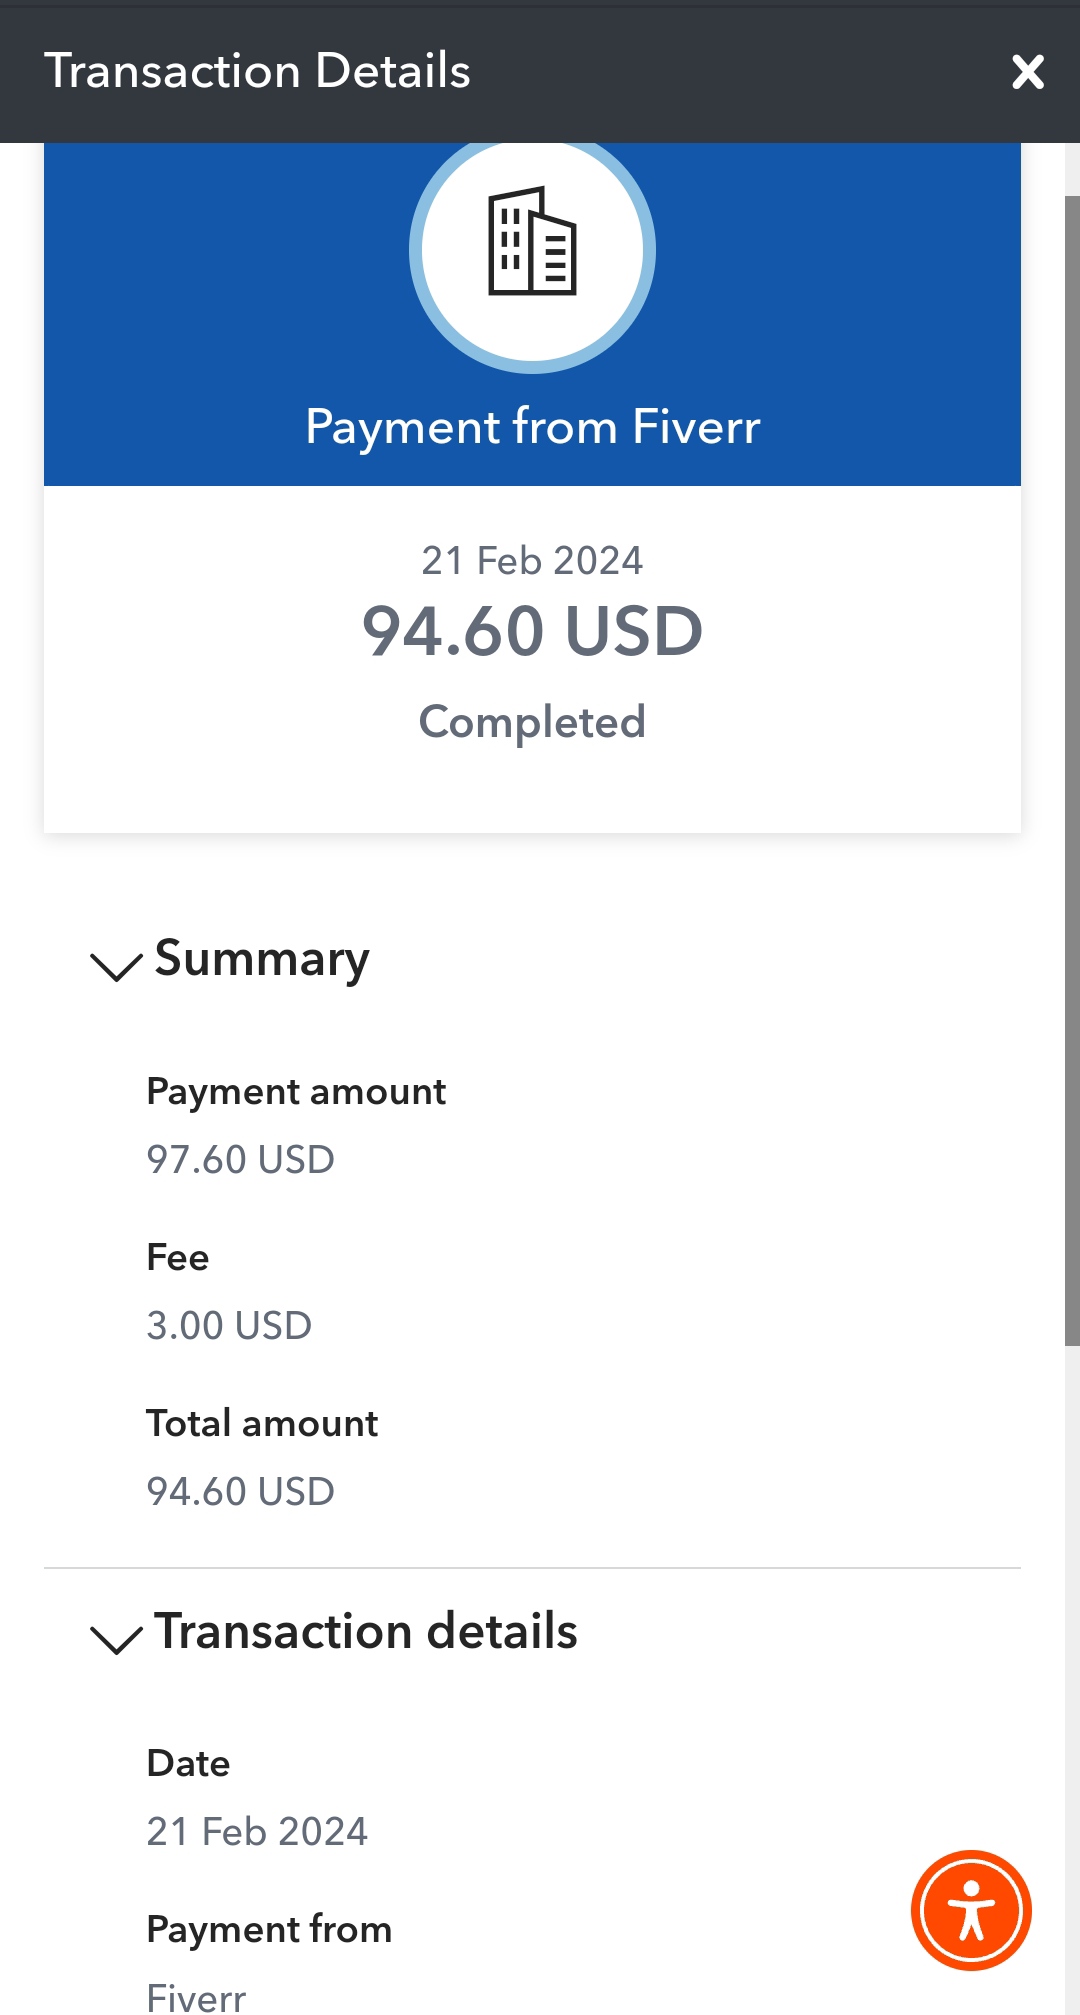The width and height of the screenshot is (1080, 2015).
Task: Select the 97.60 USD payment amount
Action: (240, 1160)
